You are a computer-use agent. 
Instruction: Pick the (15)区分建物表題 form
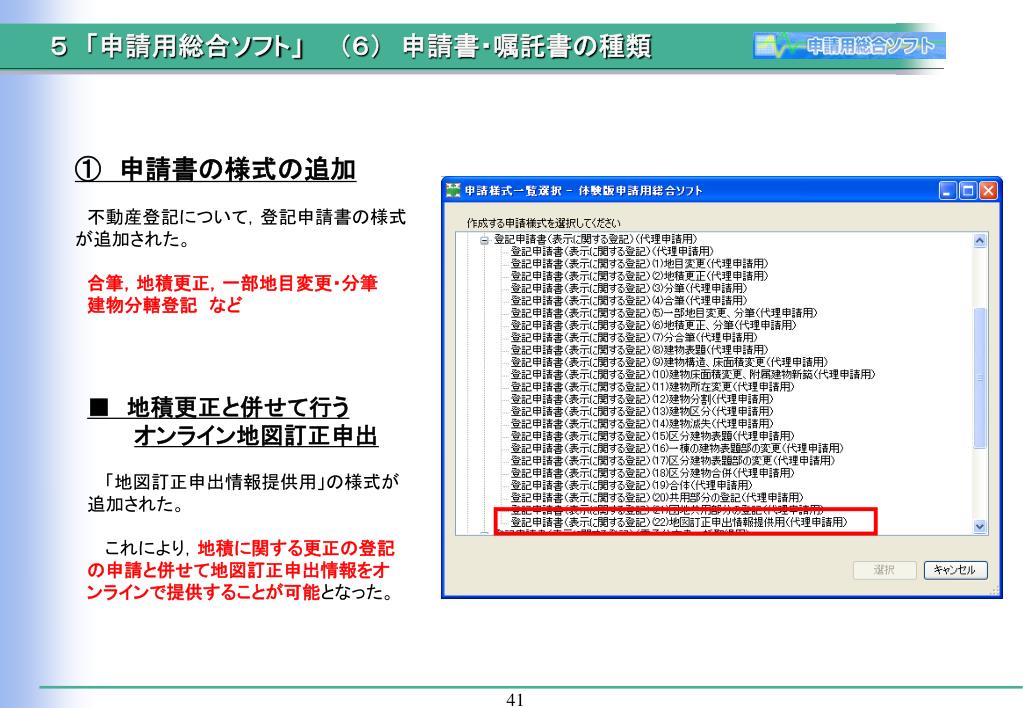click(x=652, y=436)
